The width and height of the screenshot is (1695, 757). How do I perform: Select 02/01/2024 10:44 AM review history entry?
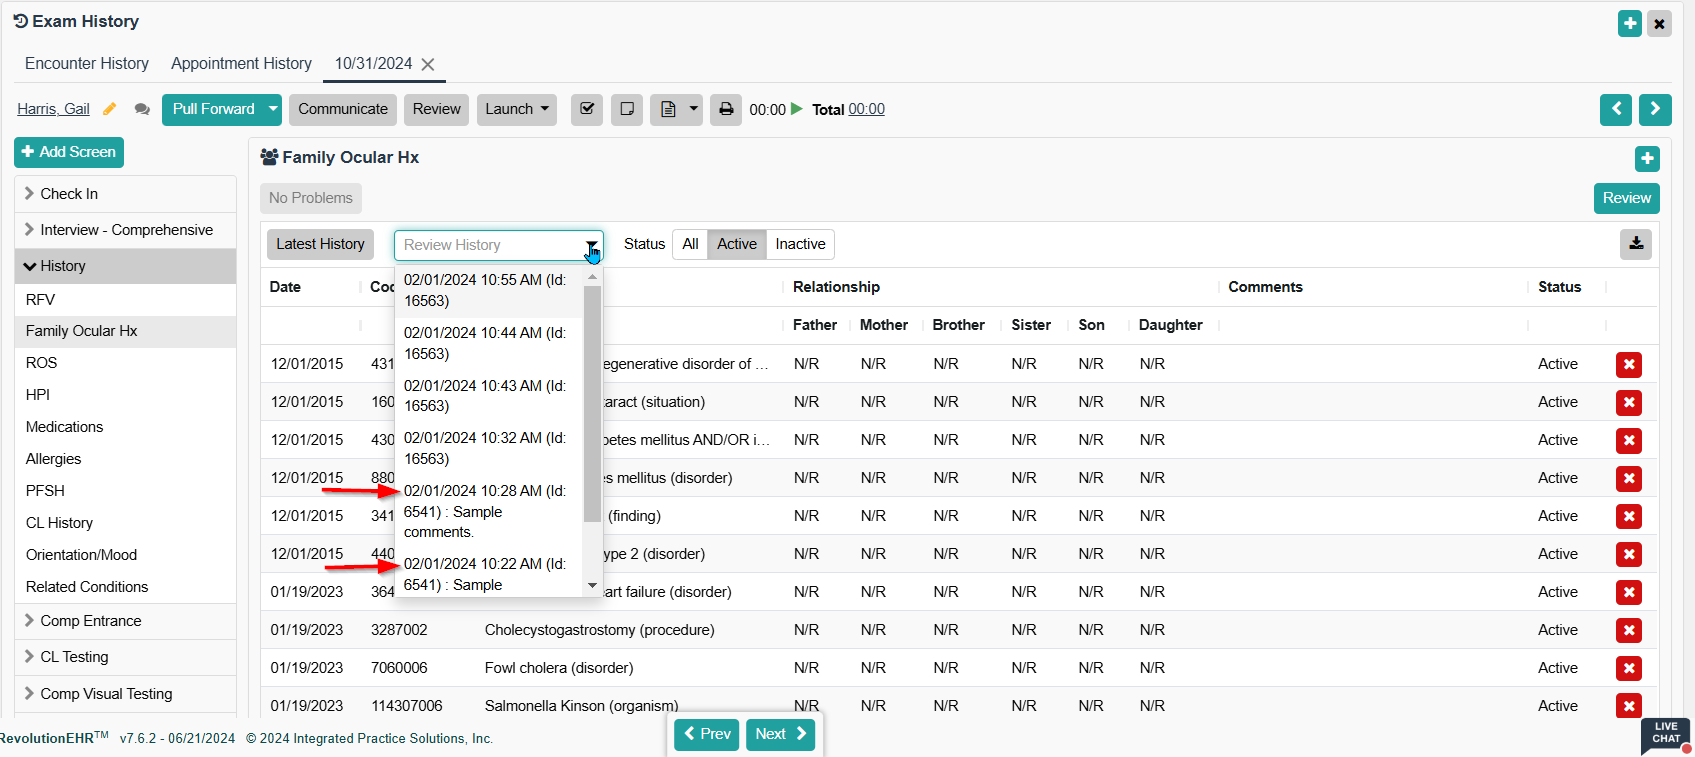coord(485,343)
